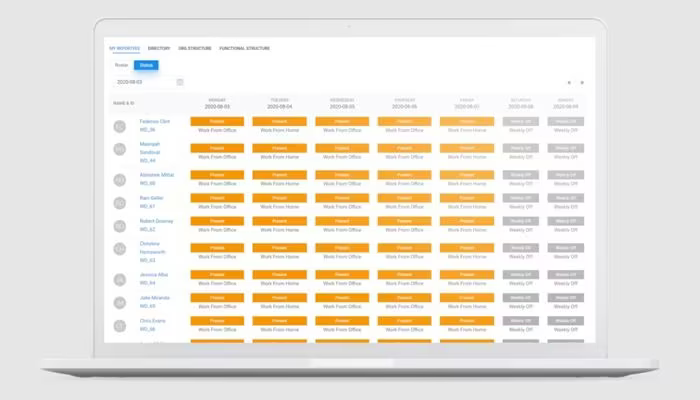The height and width of the screenshot is (400, 700).
Task: Click the Sunday 2020-08-09 column header
Action: 566,104
